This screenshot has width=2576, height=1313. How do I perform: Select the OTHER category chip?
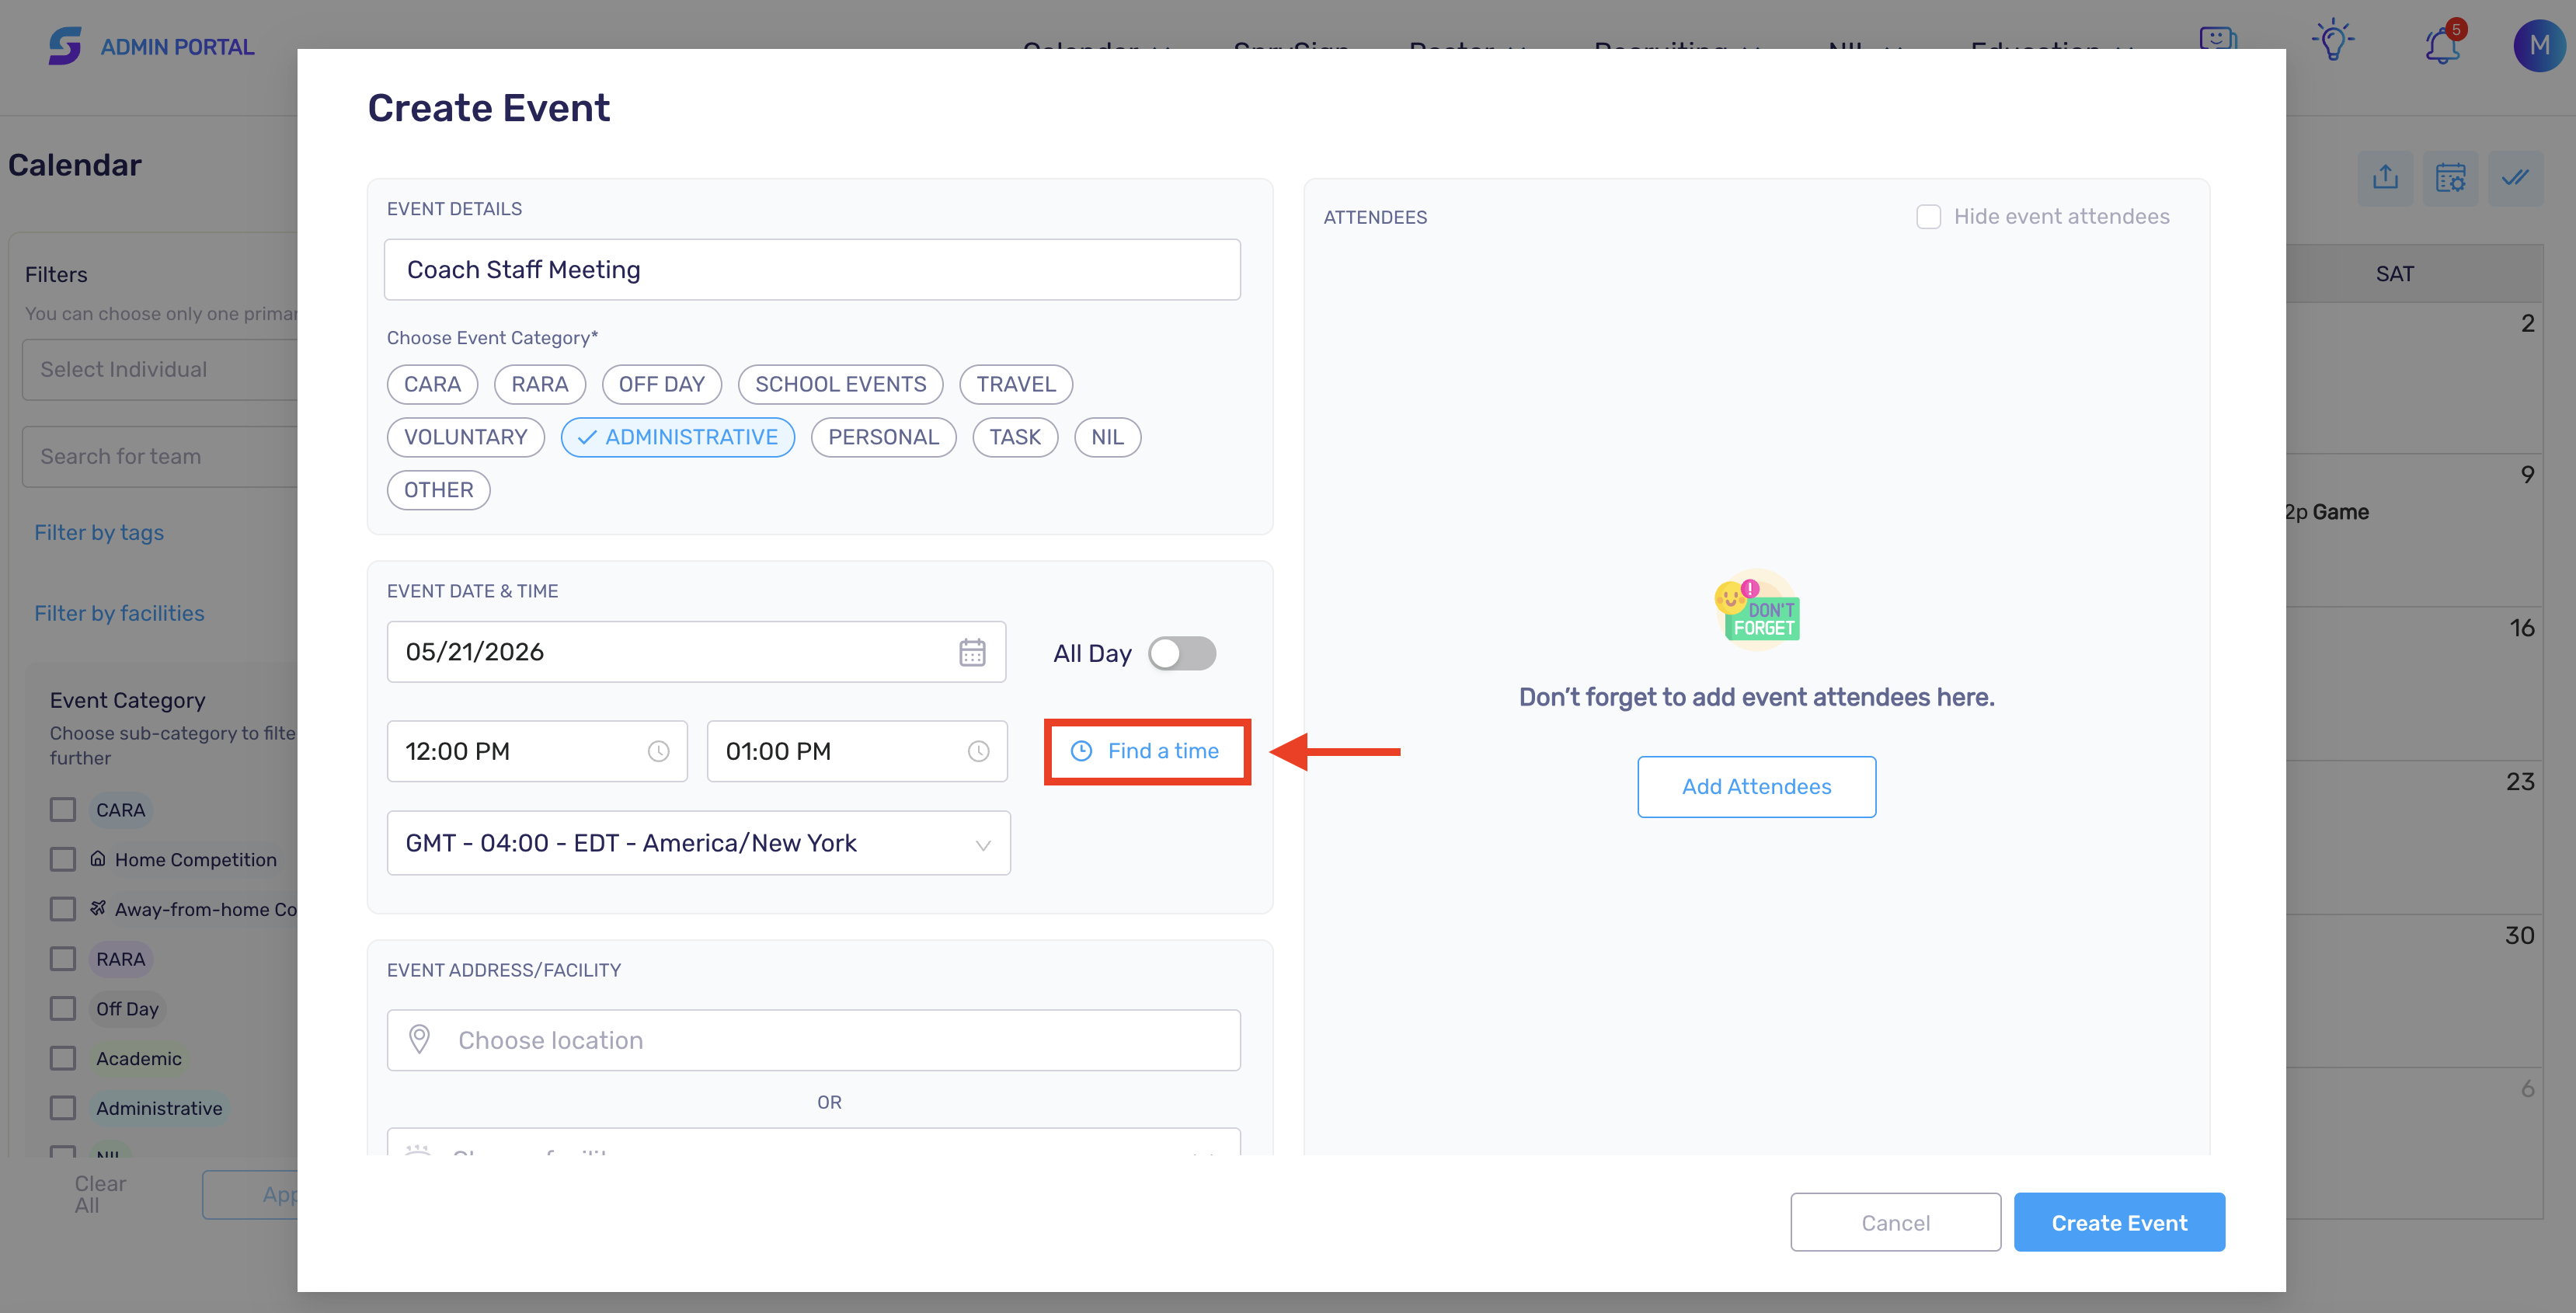pos(438,490)
